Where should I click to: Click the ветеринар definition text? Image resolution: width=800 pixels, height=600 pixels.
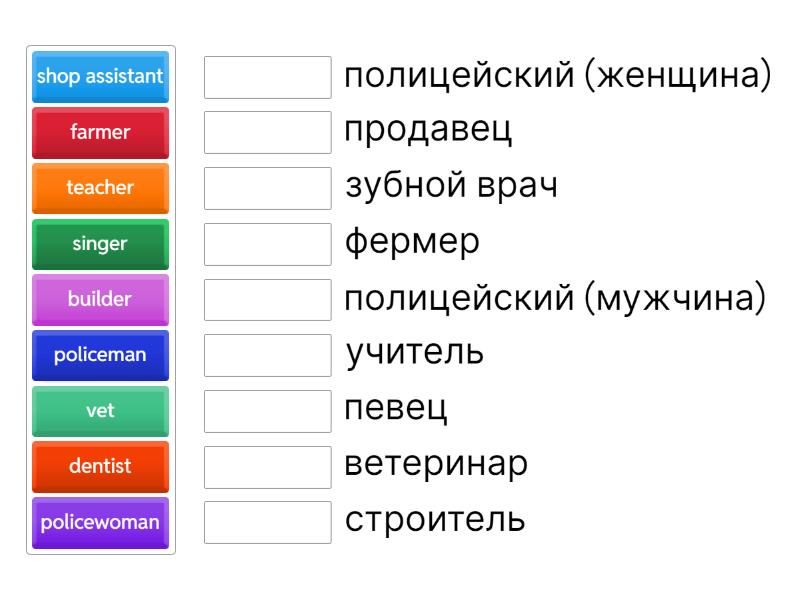point(436,464)
